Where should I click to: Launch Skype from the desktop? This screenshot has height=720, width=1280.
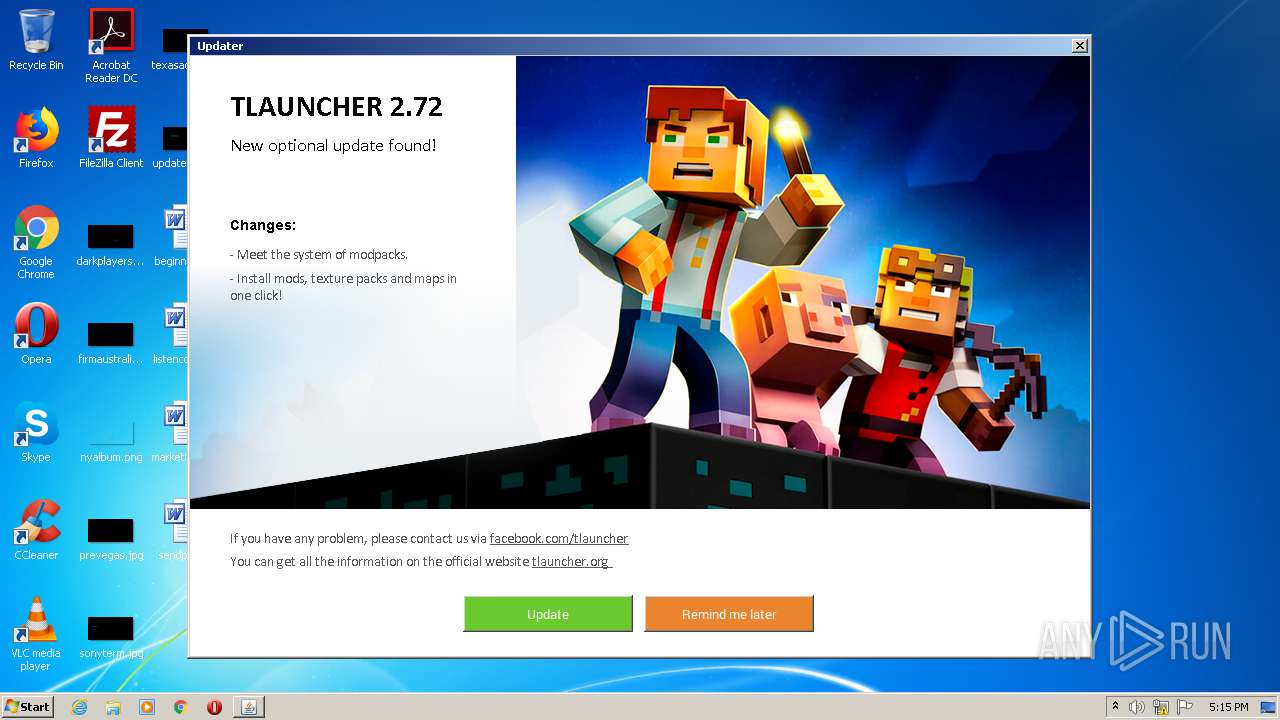click(x=36, y=432)
